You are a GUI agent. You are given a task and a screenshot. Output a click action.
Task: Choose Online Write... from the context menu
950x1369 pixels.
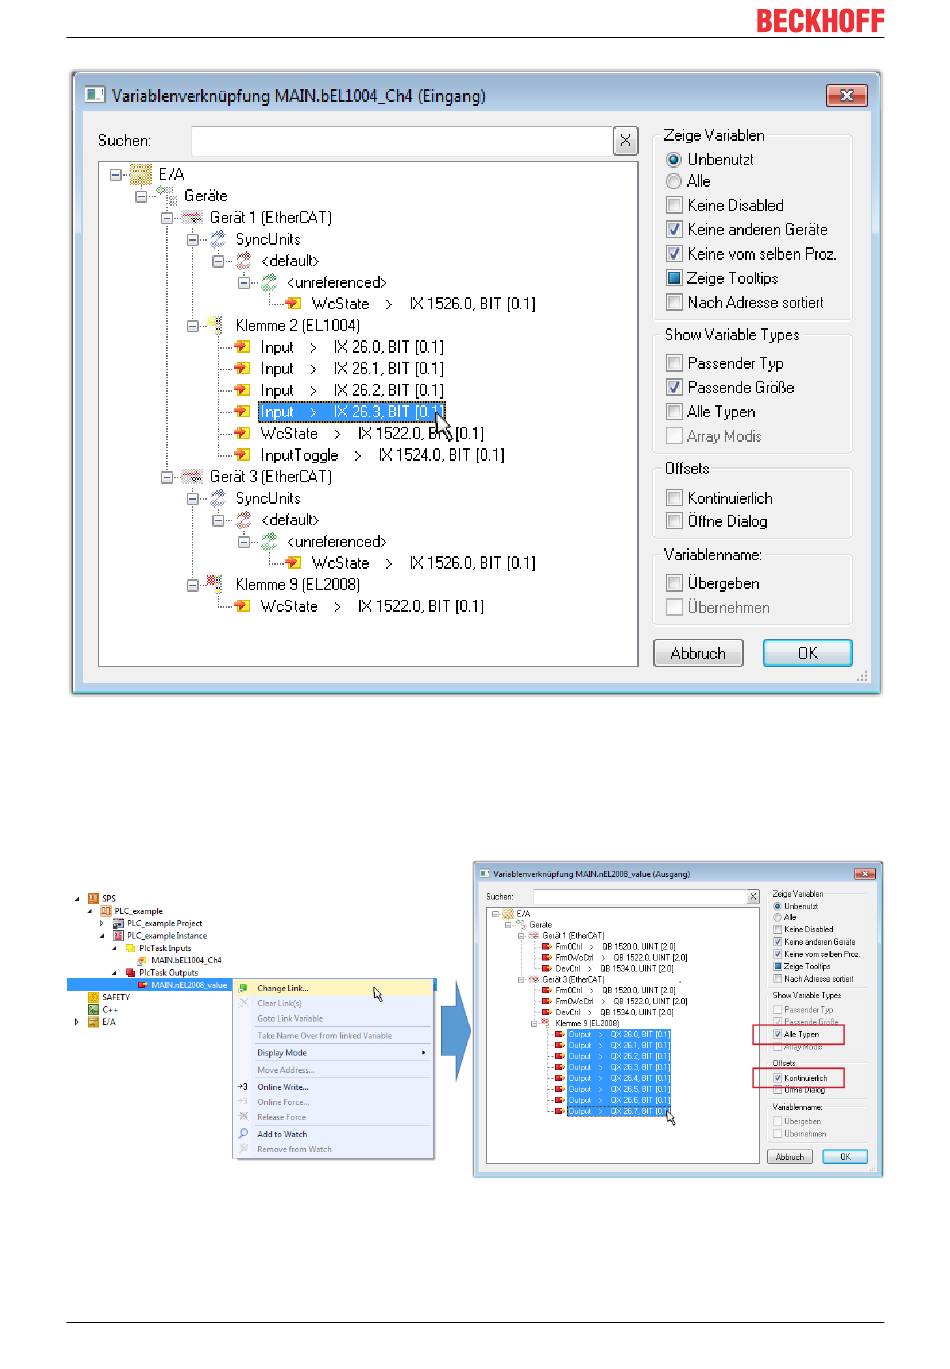point(333,1087)
